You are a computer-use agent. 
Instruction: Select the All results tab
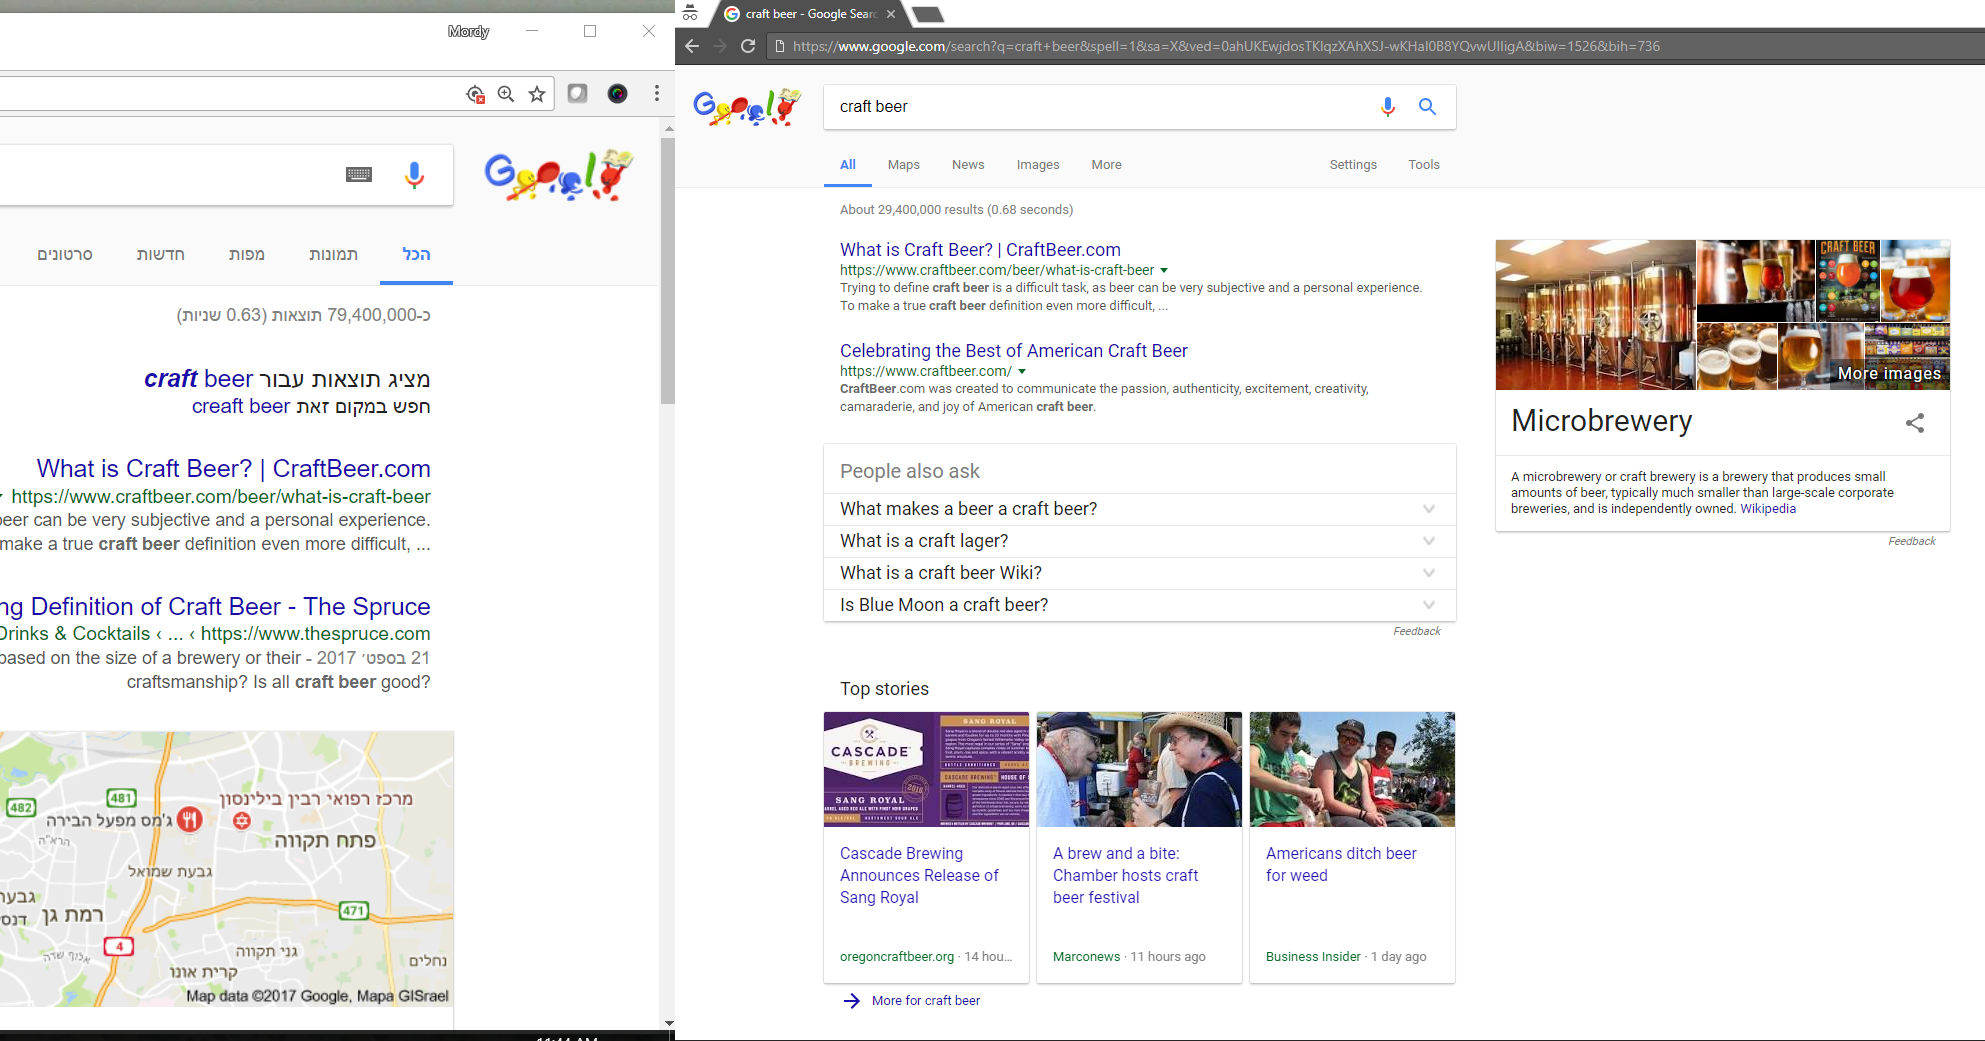848,165
